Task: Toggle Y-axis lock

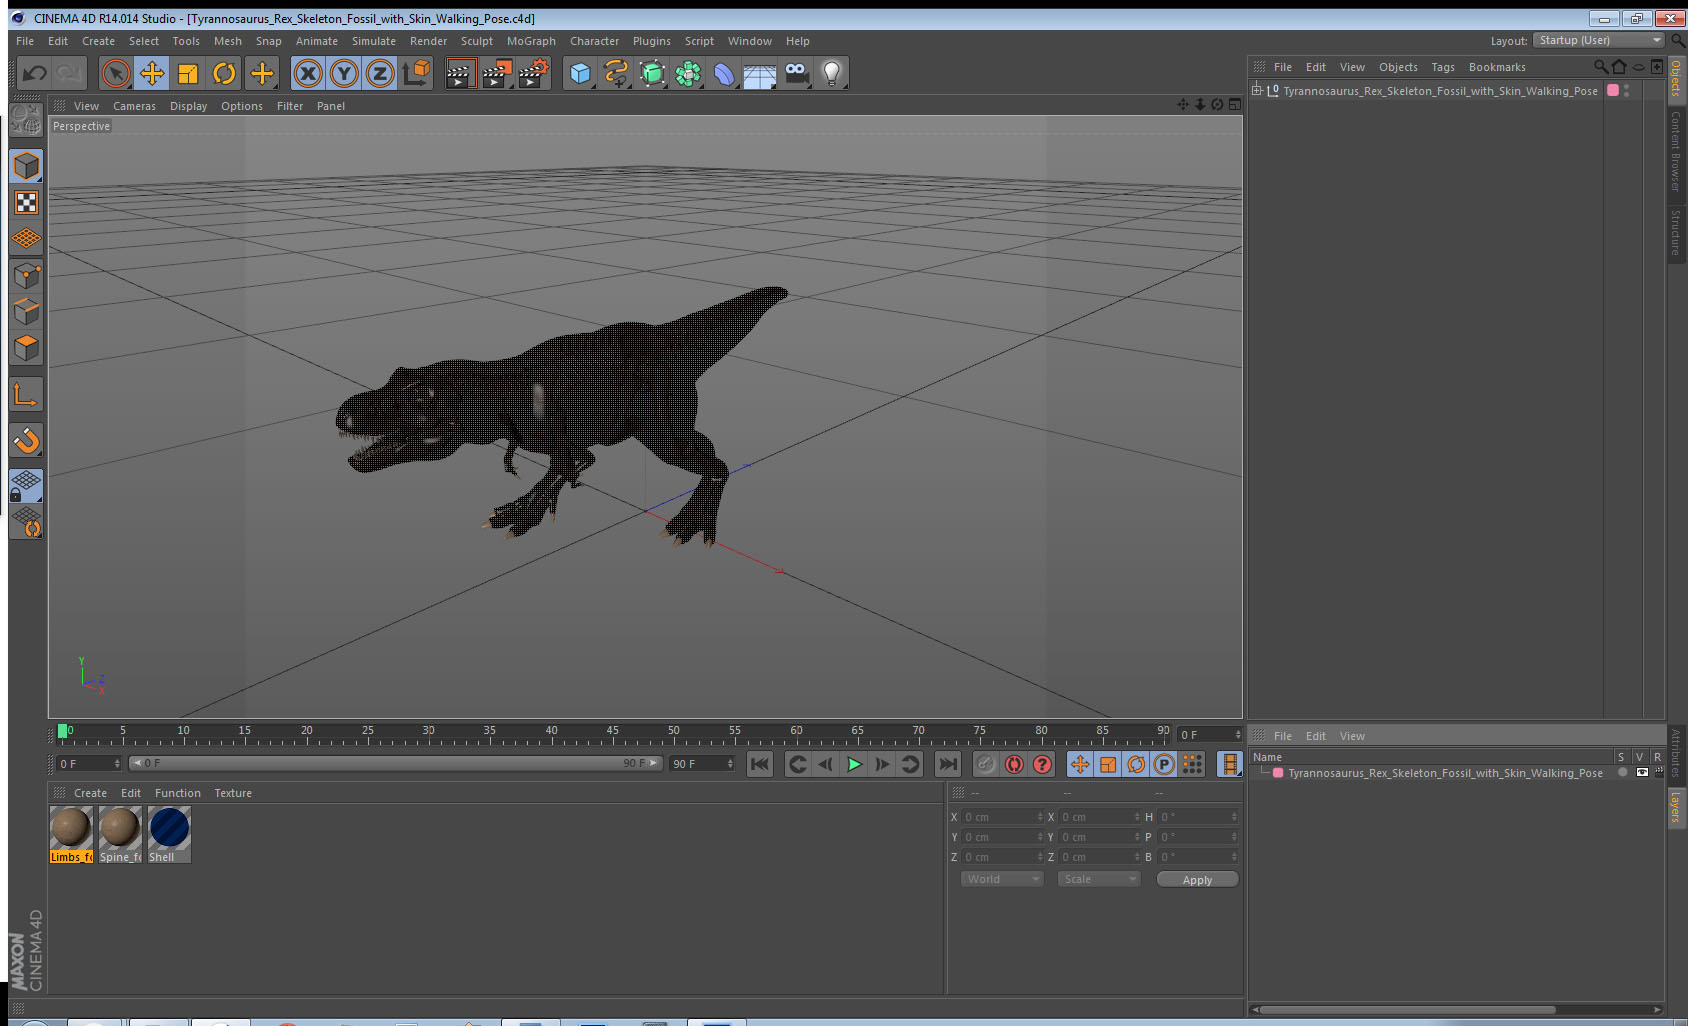Action: pyautogui.click(x=344, y=73)
